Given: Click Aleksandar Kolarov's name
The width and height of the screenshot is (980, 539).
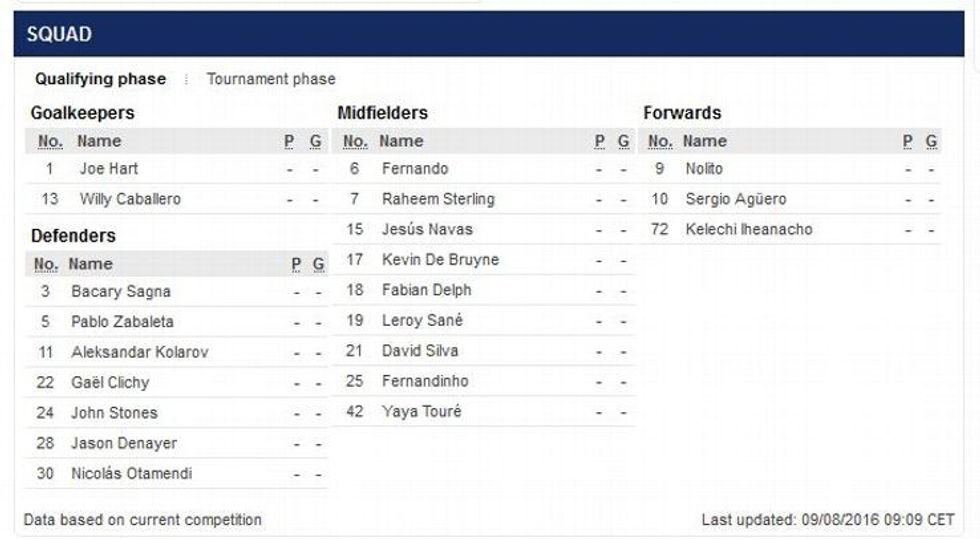Looking at the screenshot, I should coord(140,352).
